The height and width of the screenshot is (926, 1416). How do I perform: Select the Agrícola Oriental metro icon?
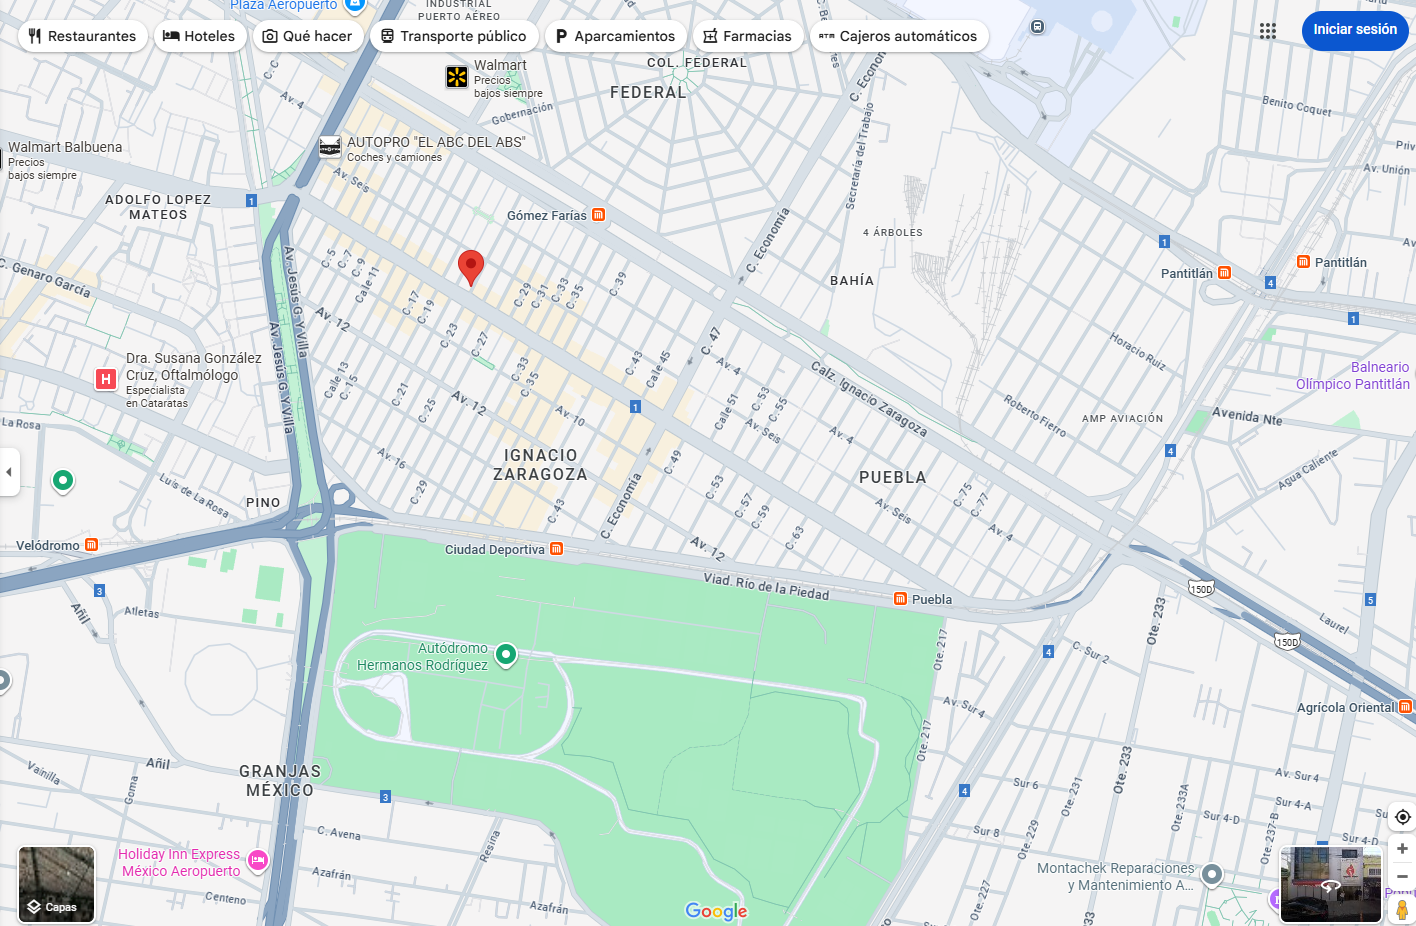click(1406, 707)
